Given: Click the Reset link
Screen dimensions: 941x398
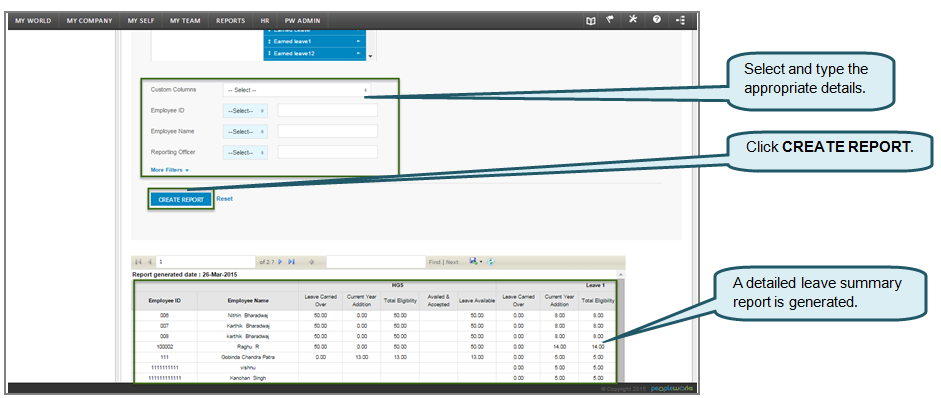Looking at the screenshot, I should click(x=224, y=199).
